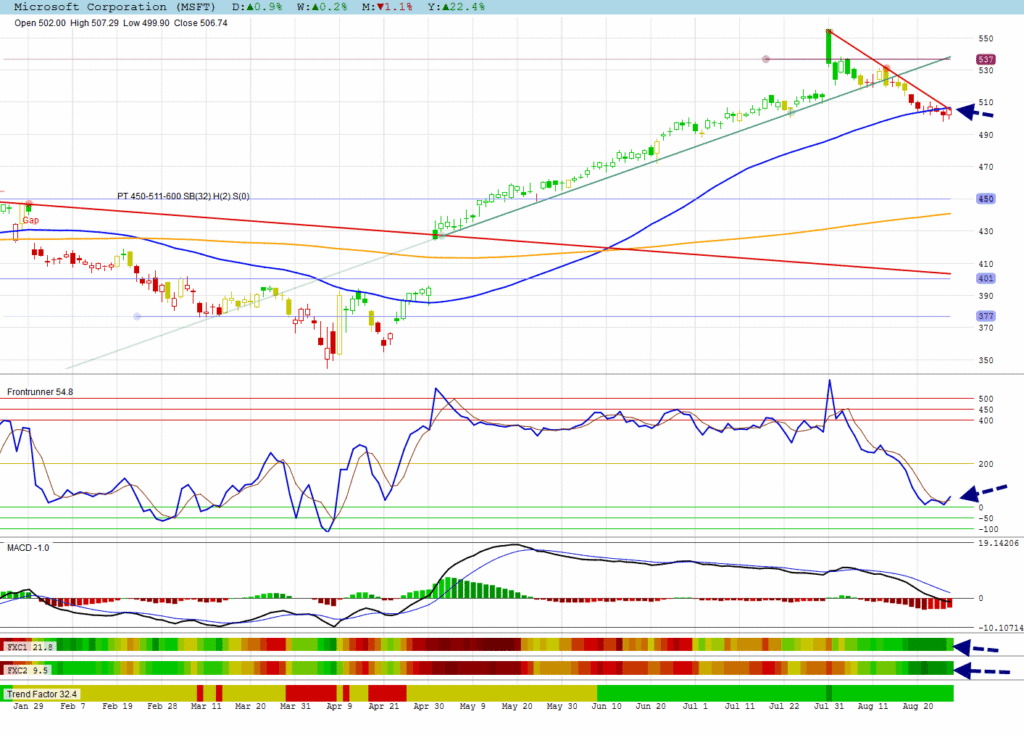Screen dimensions: 1024x735
Task: Click the 550 price axis value
Action: pos(985,39)
